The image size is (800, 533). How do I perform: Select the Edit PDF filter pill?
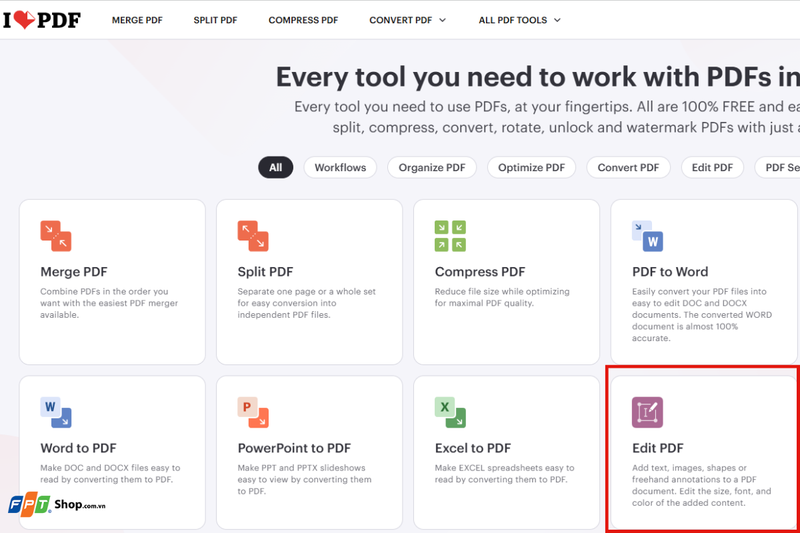coord(712,167)
